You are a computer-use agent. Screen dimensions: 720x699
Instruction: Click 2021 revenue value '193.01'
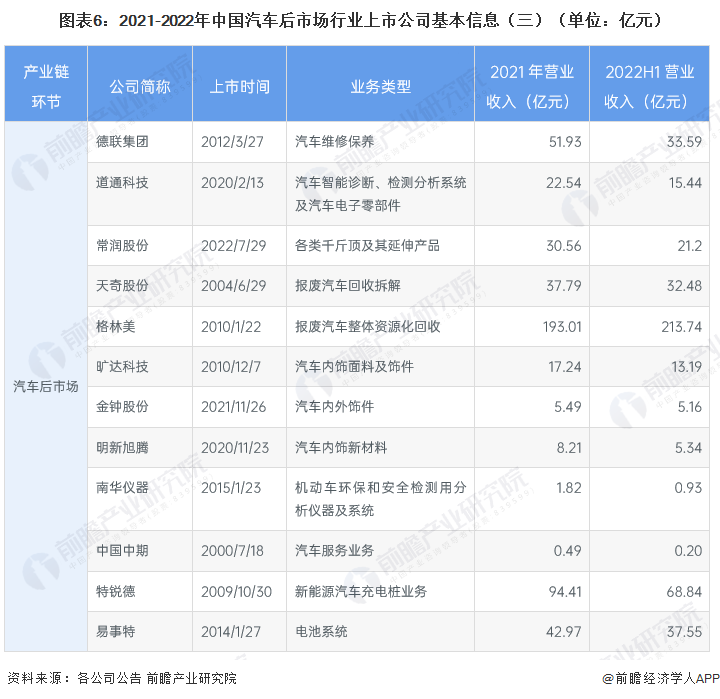click(562, 327)
